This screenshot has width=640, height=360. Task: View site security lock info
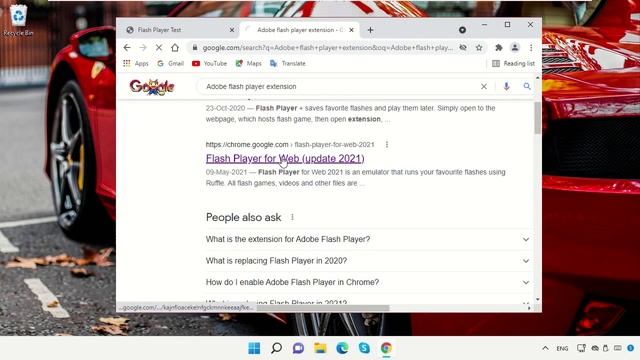coord(195,48)
